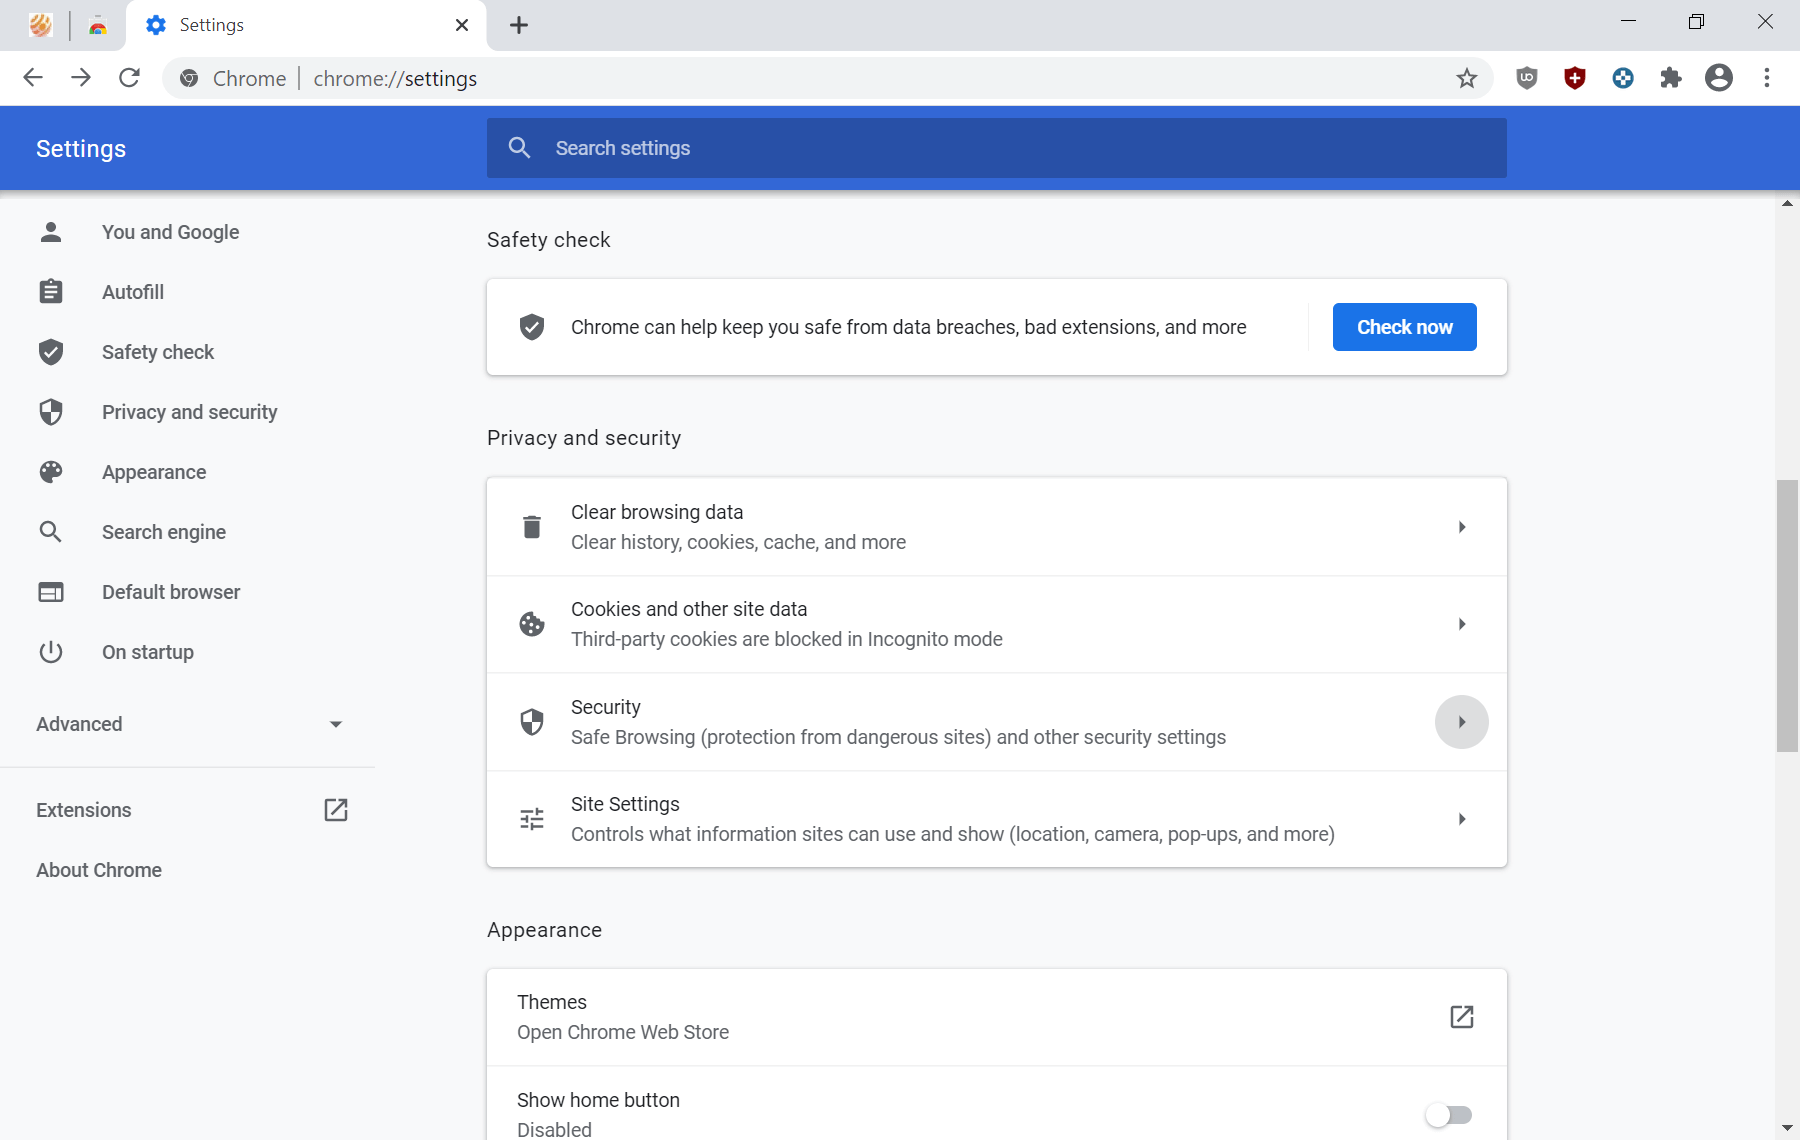Image resolution: width=1800 pixels, height=1140 pixels.
Task: Open Themes in Chrome Web Store
Action: click(997, 1017)
